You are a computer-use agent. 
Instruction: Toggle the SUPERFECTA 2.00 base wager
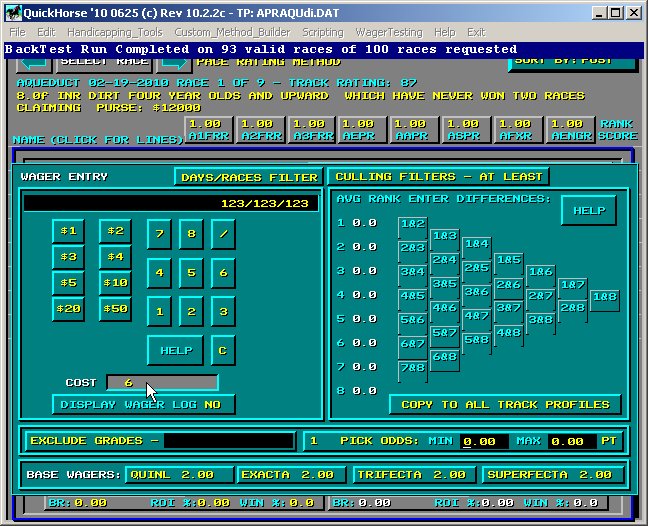coord(553,475)
